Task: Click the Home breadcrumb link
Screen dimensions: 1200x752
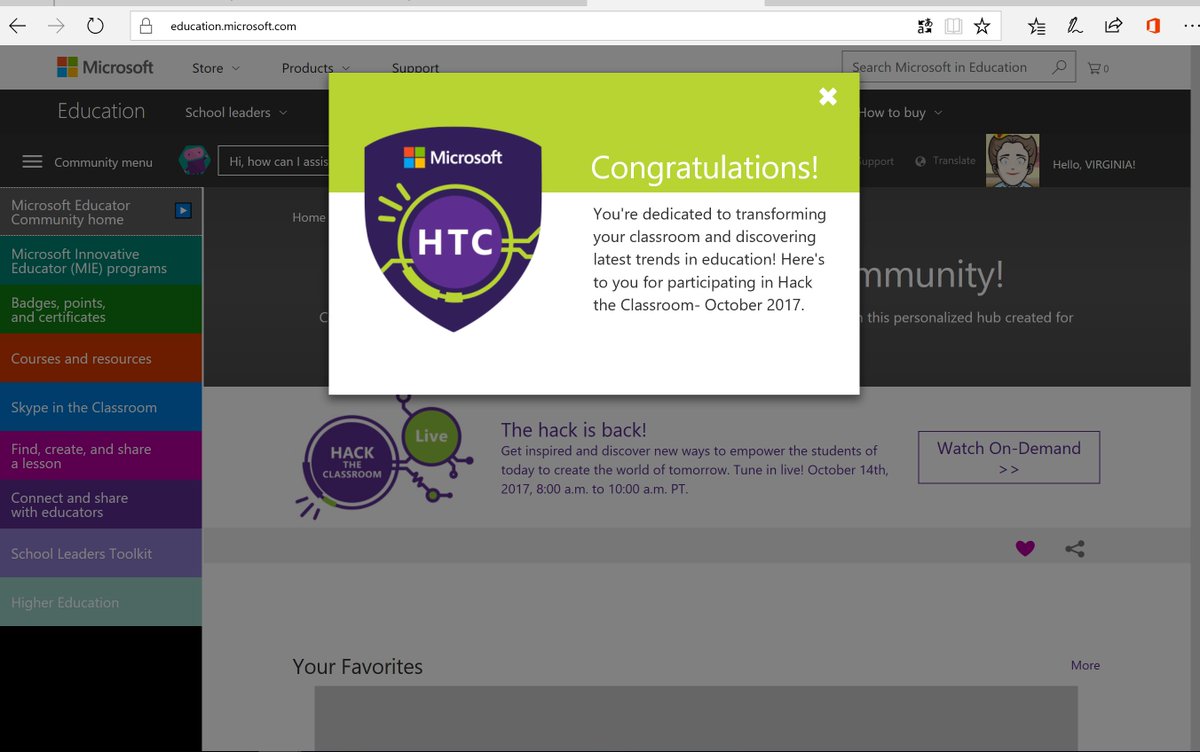Action: pyautogui.click(x=308, y=217)
